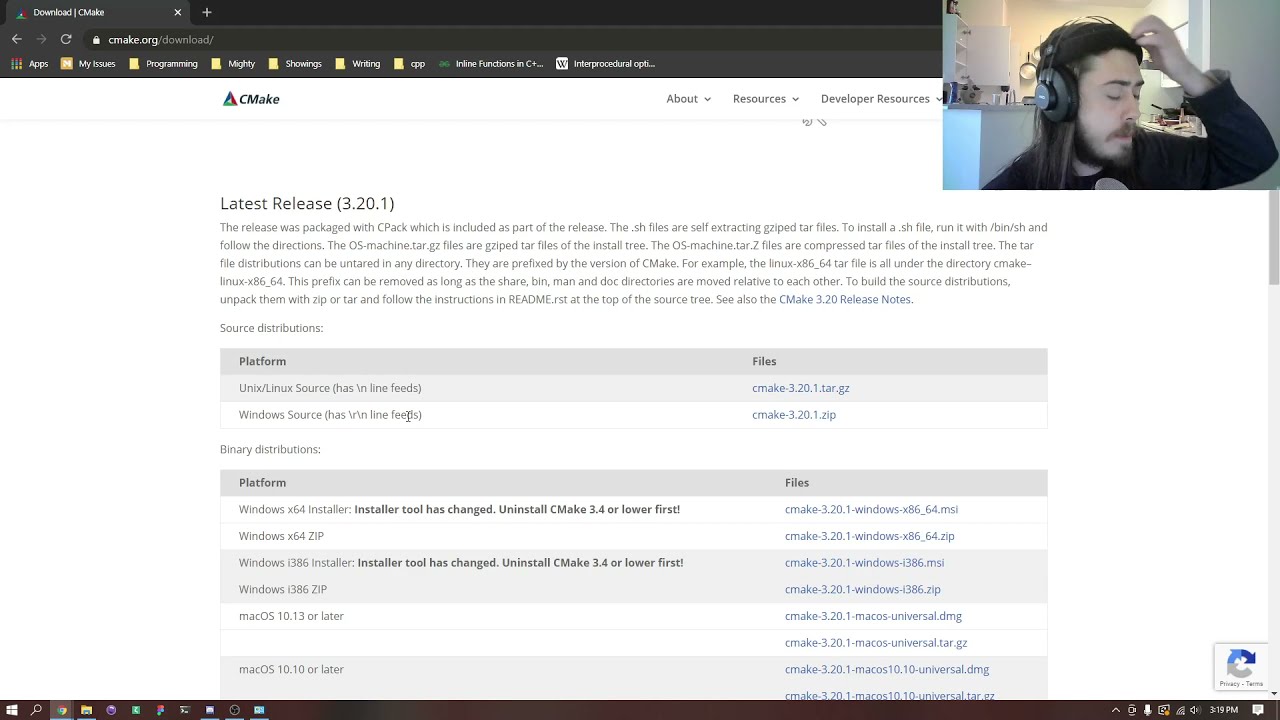The width and height of the screenshot is (1280, 720).
Task: Click the microphone tray icon
Action: pos(1147,710)
